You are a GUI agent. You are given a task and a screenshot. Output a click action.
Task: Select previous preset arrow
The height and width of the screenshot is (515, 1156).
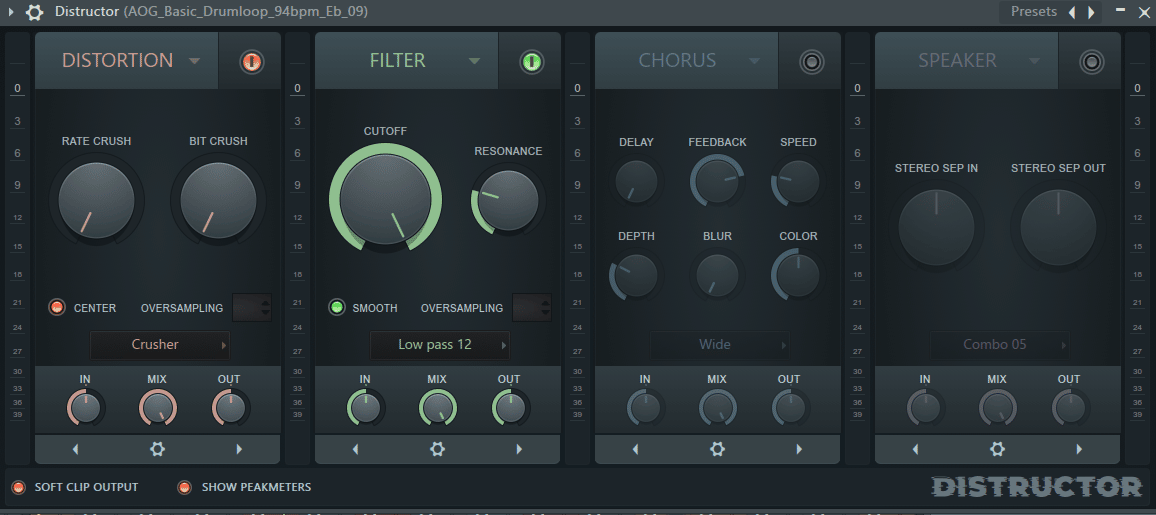[x=1072, y=13]
